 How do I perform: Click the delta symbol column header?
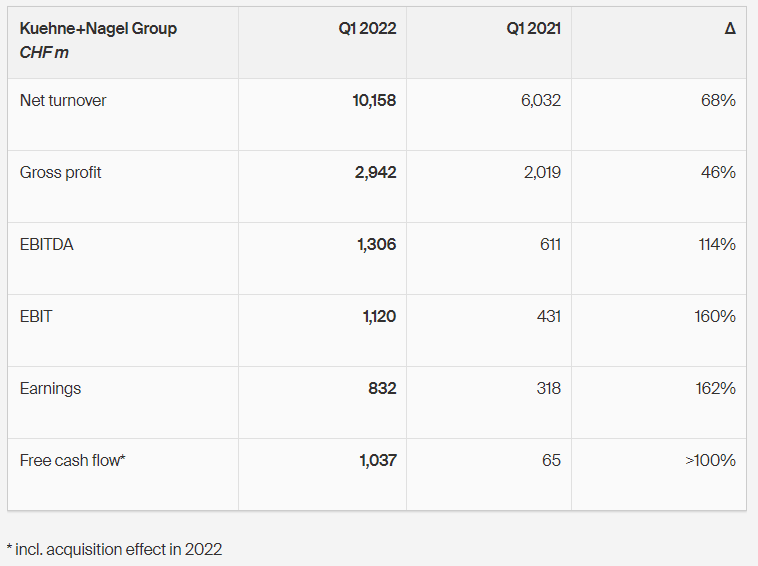pos(730,29)
